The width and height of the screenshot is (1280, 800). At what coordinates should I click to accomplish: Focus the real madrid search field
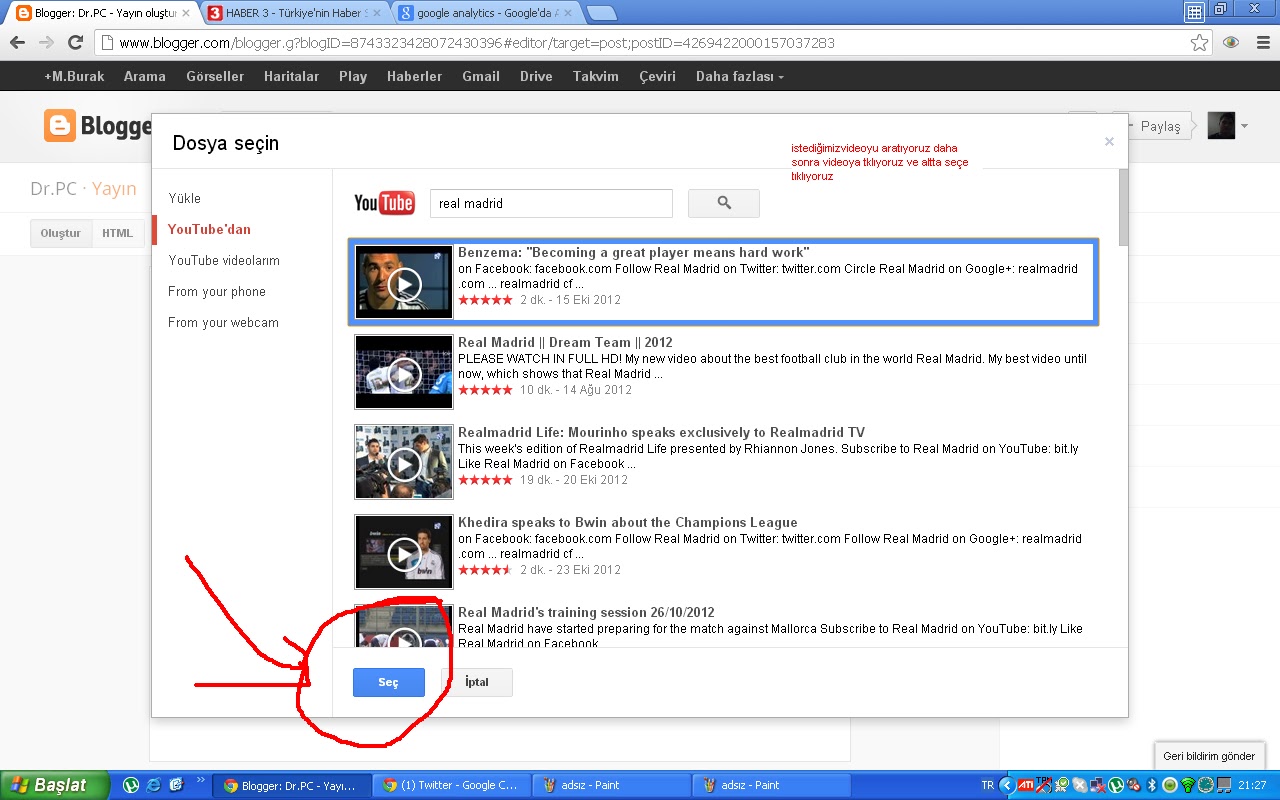tap(551, 203)
